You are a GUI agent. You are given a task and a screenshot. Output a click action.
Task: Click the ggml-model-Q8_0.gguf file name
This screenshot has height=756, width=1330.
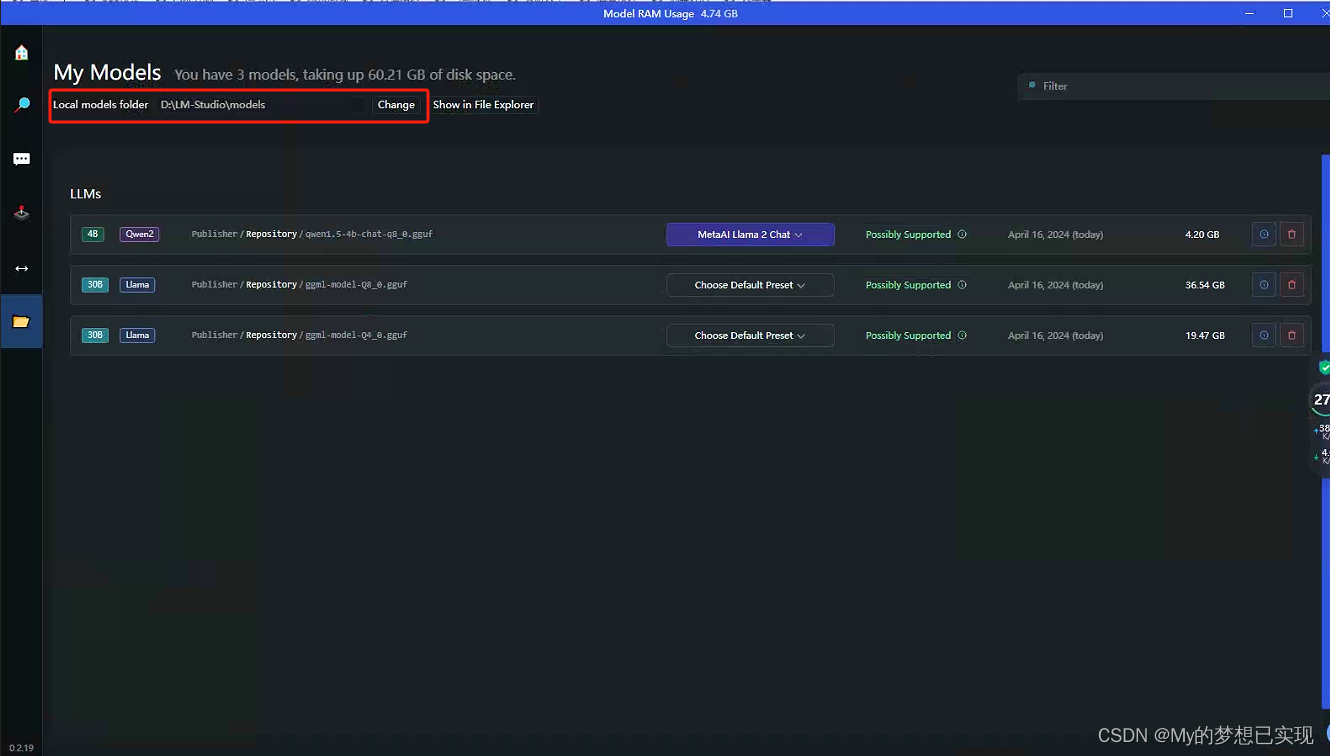tap(356, 285)
